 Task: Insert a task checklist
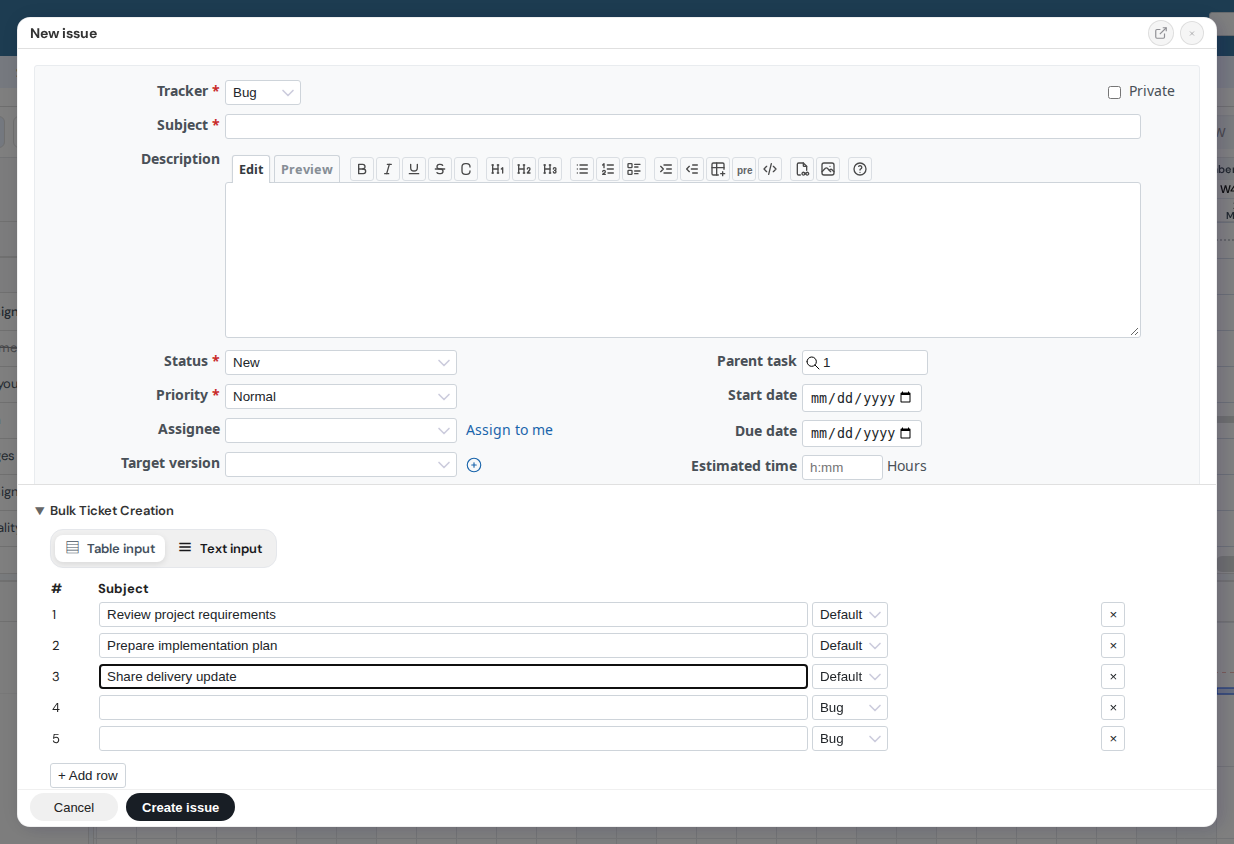(634, 169)
